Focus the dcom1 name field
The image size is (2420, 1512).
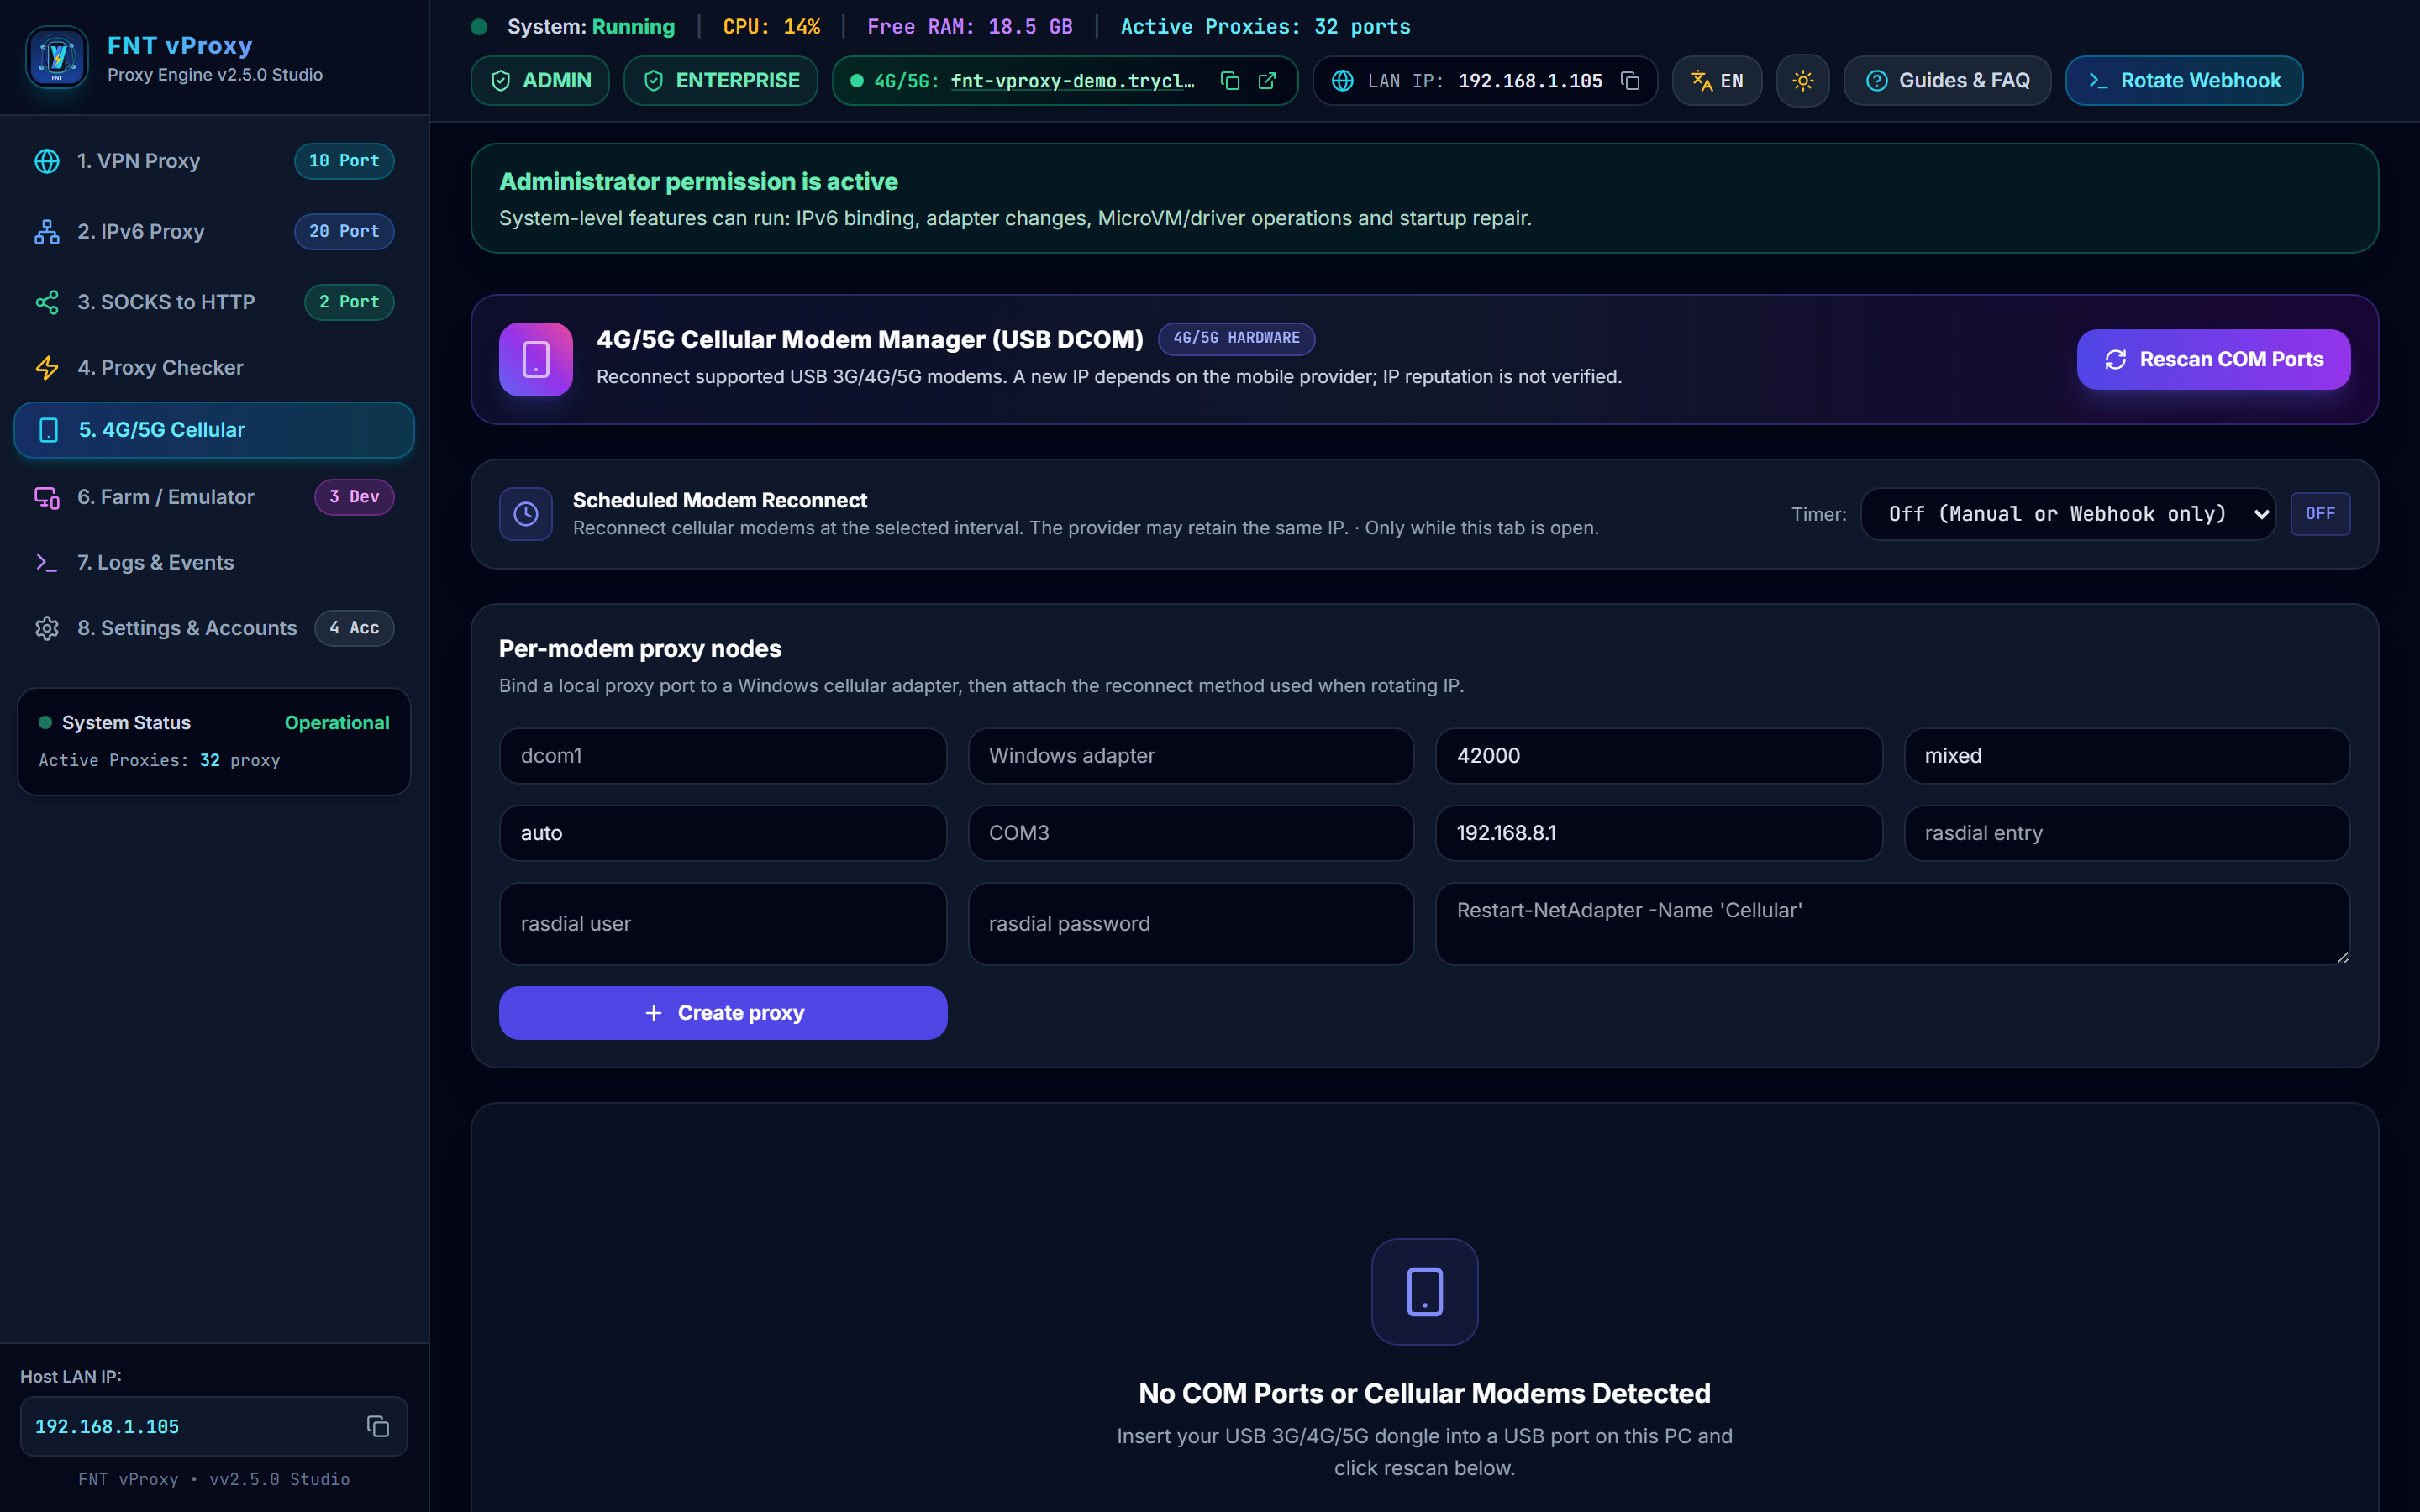coord(722,756)
